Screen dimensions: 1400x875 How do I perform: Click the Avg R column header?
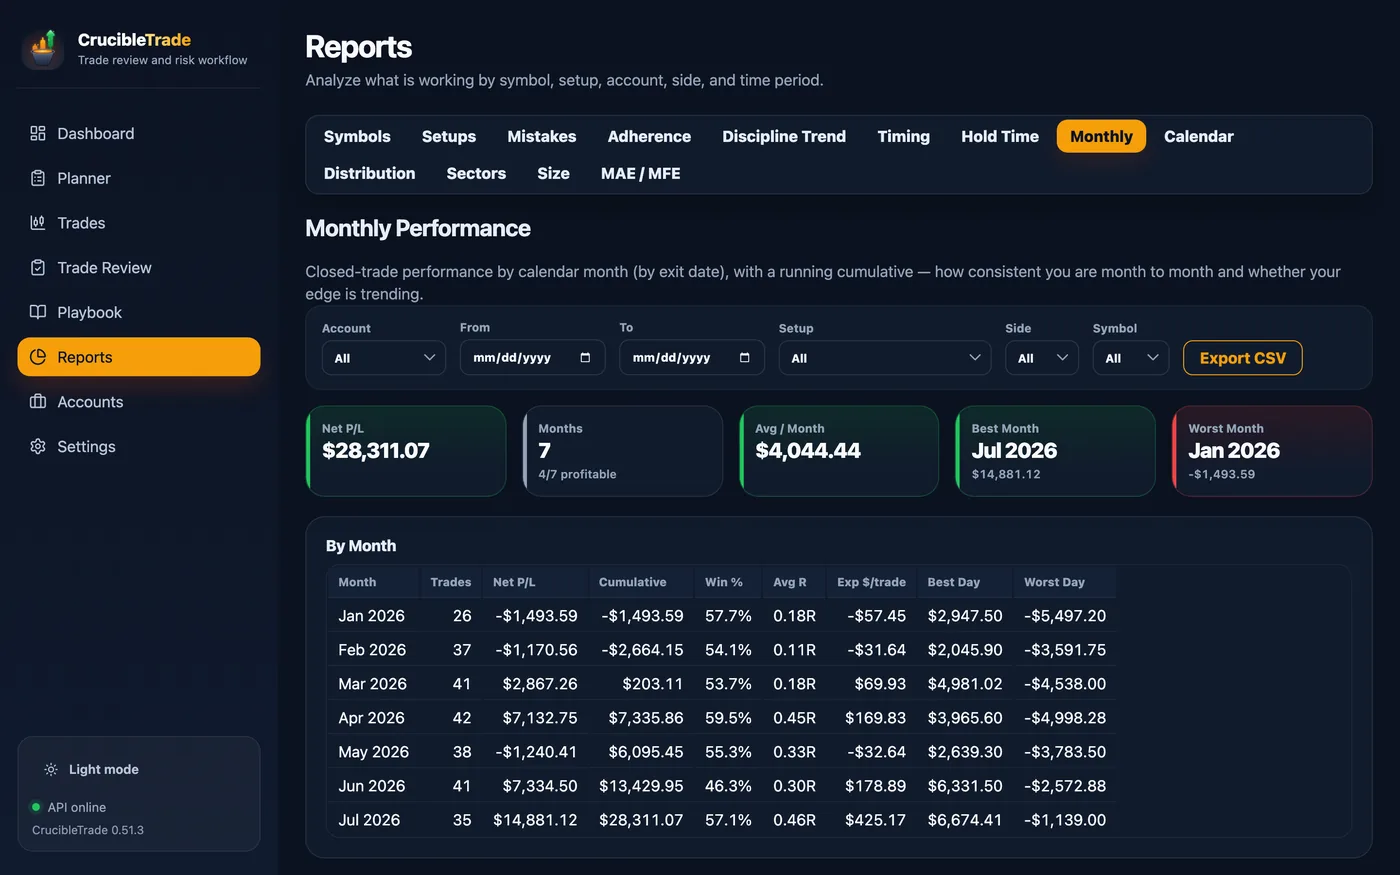tap(793, 582)
